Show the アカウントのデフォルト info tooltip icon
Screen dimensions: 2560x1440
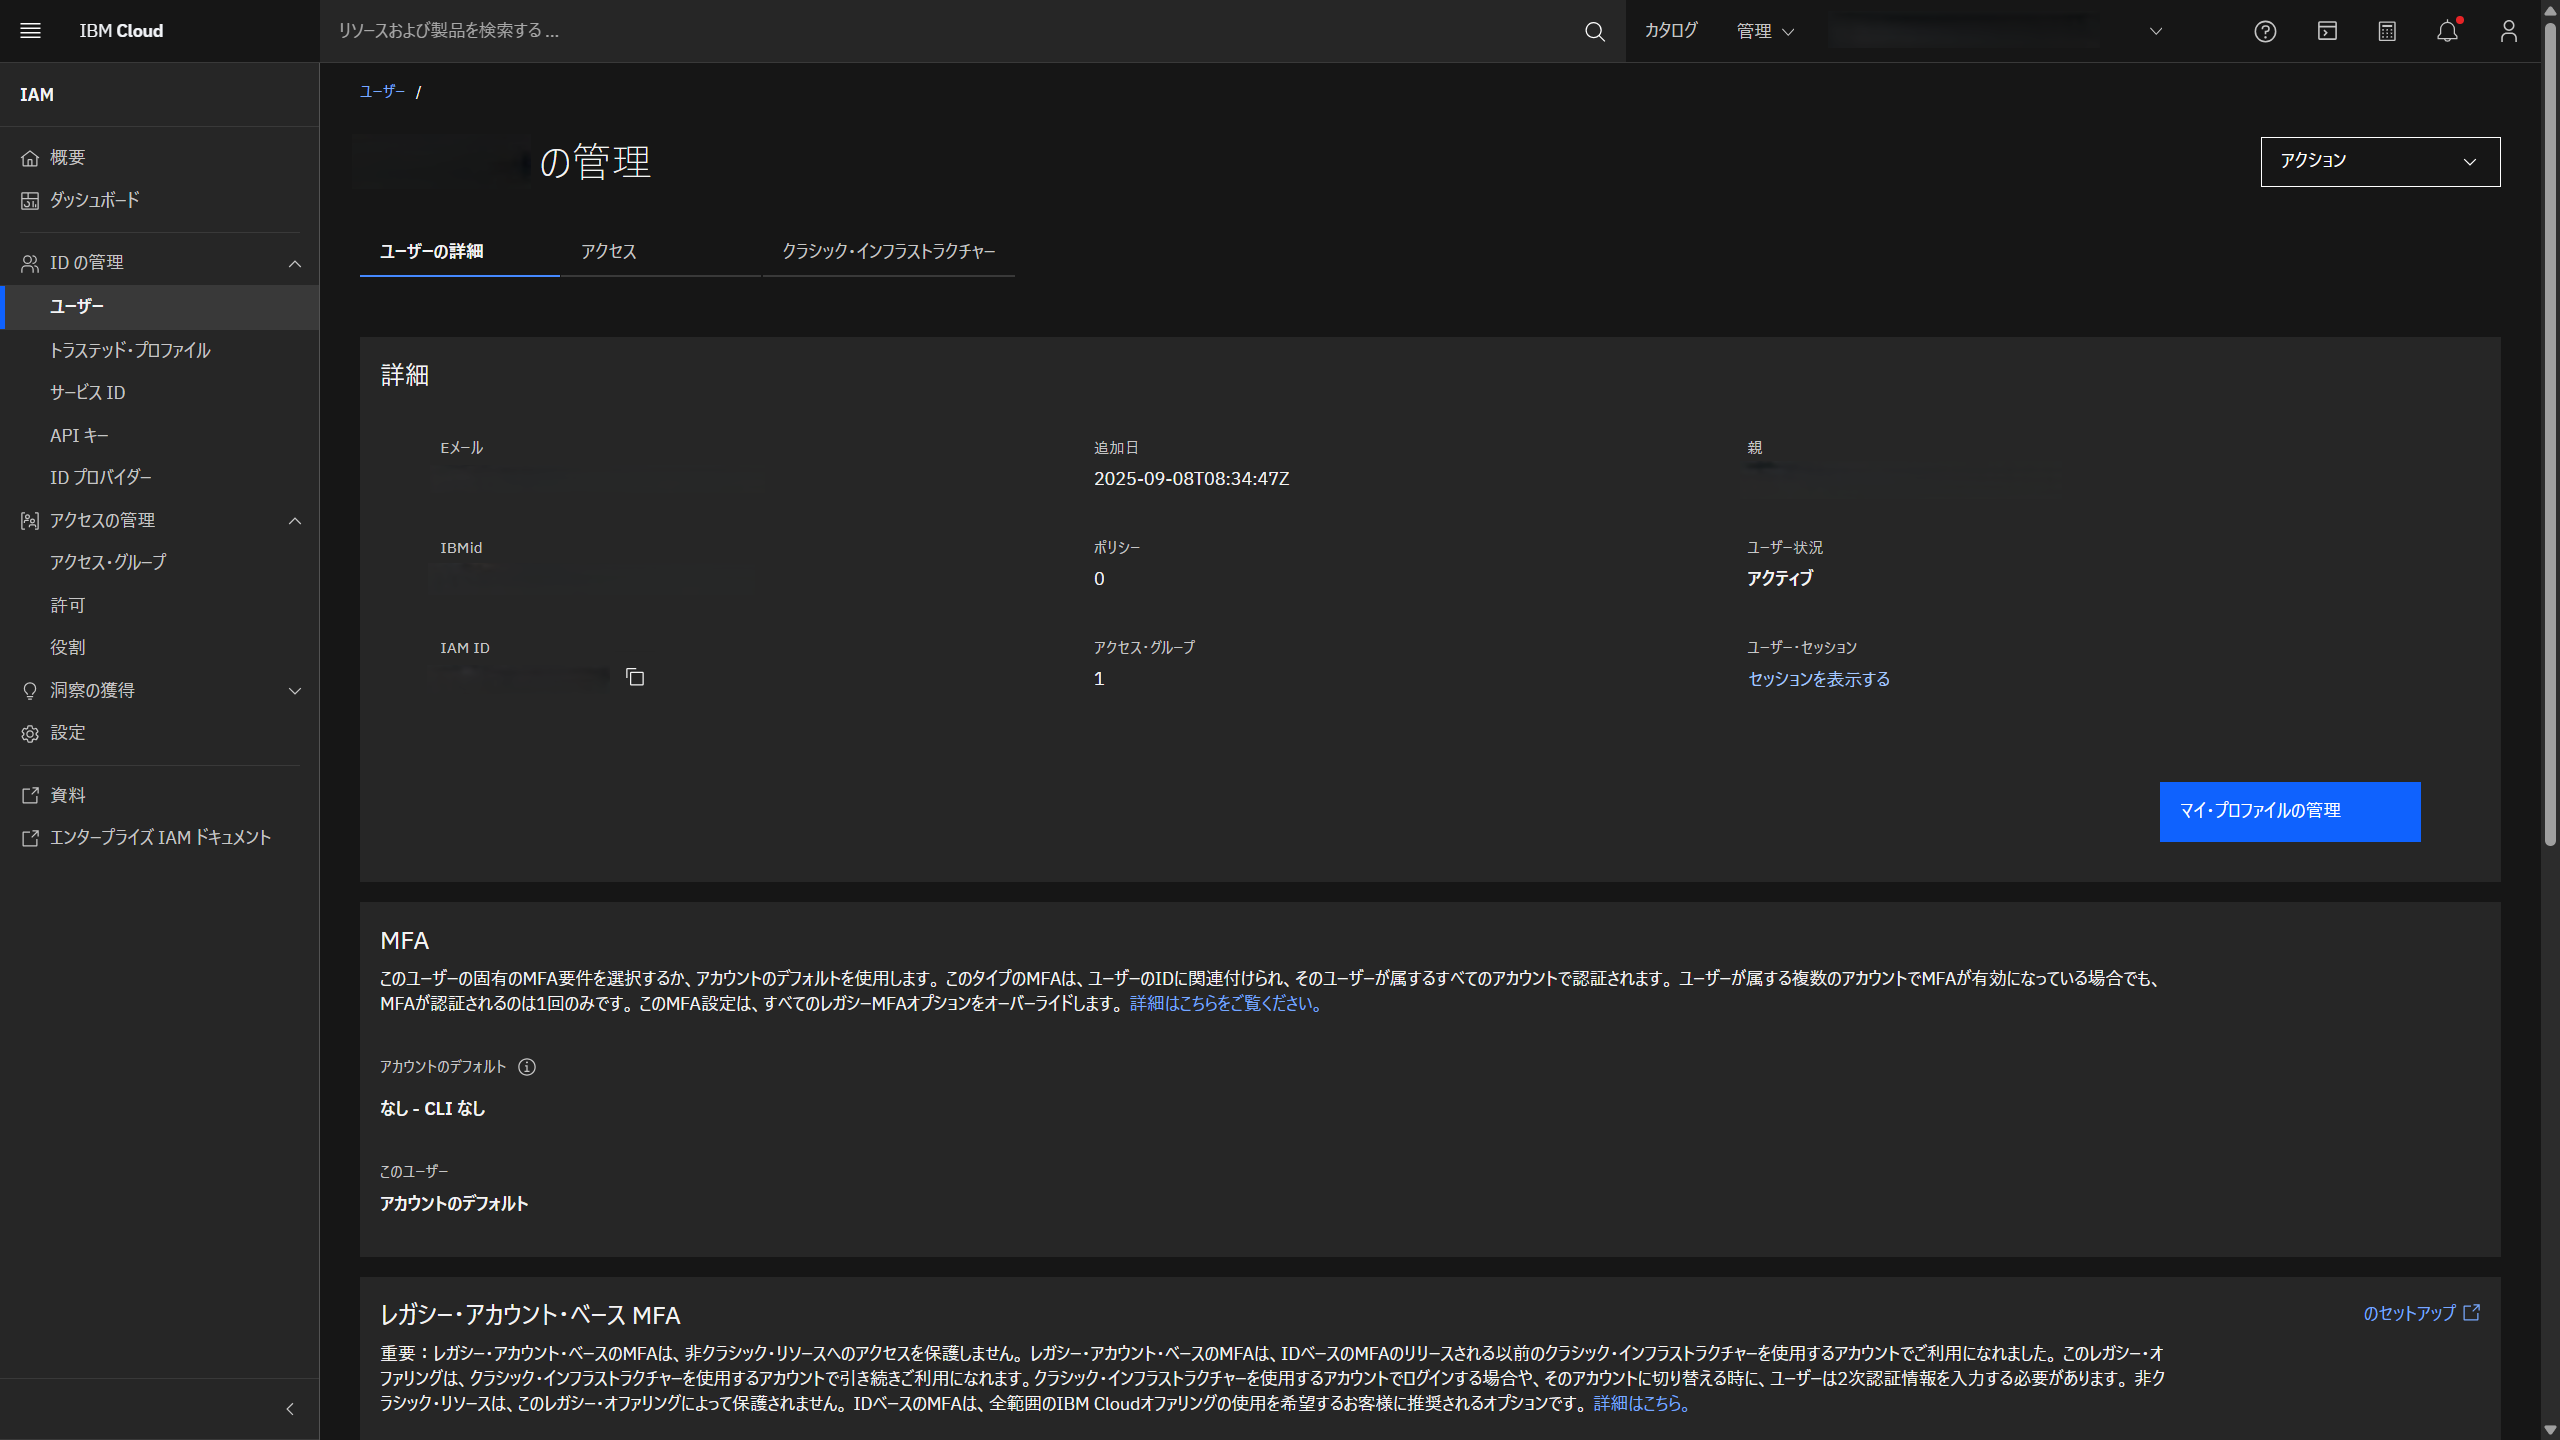tap(527, 1067)
